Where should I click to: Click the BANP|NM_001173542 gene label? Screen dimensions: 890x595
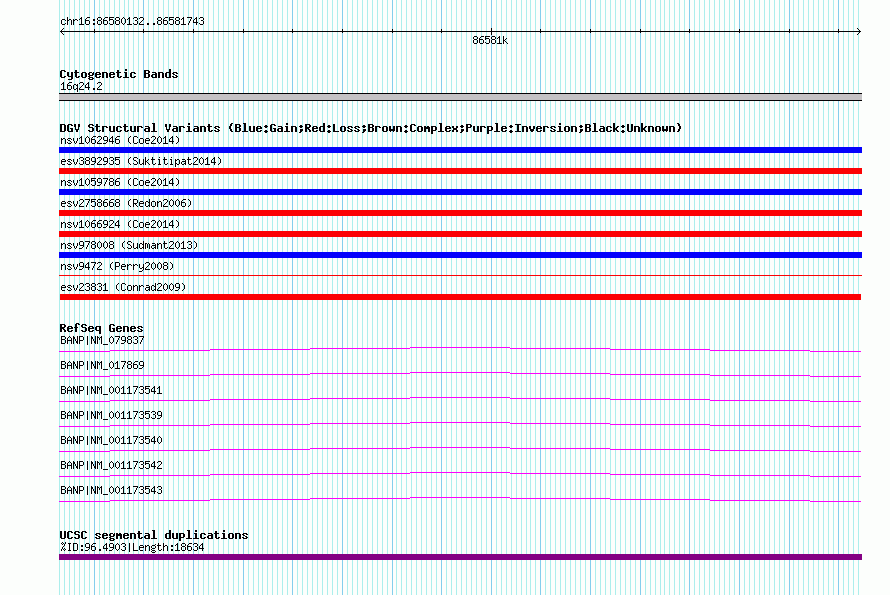(x=111, y=465)
